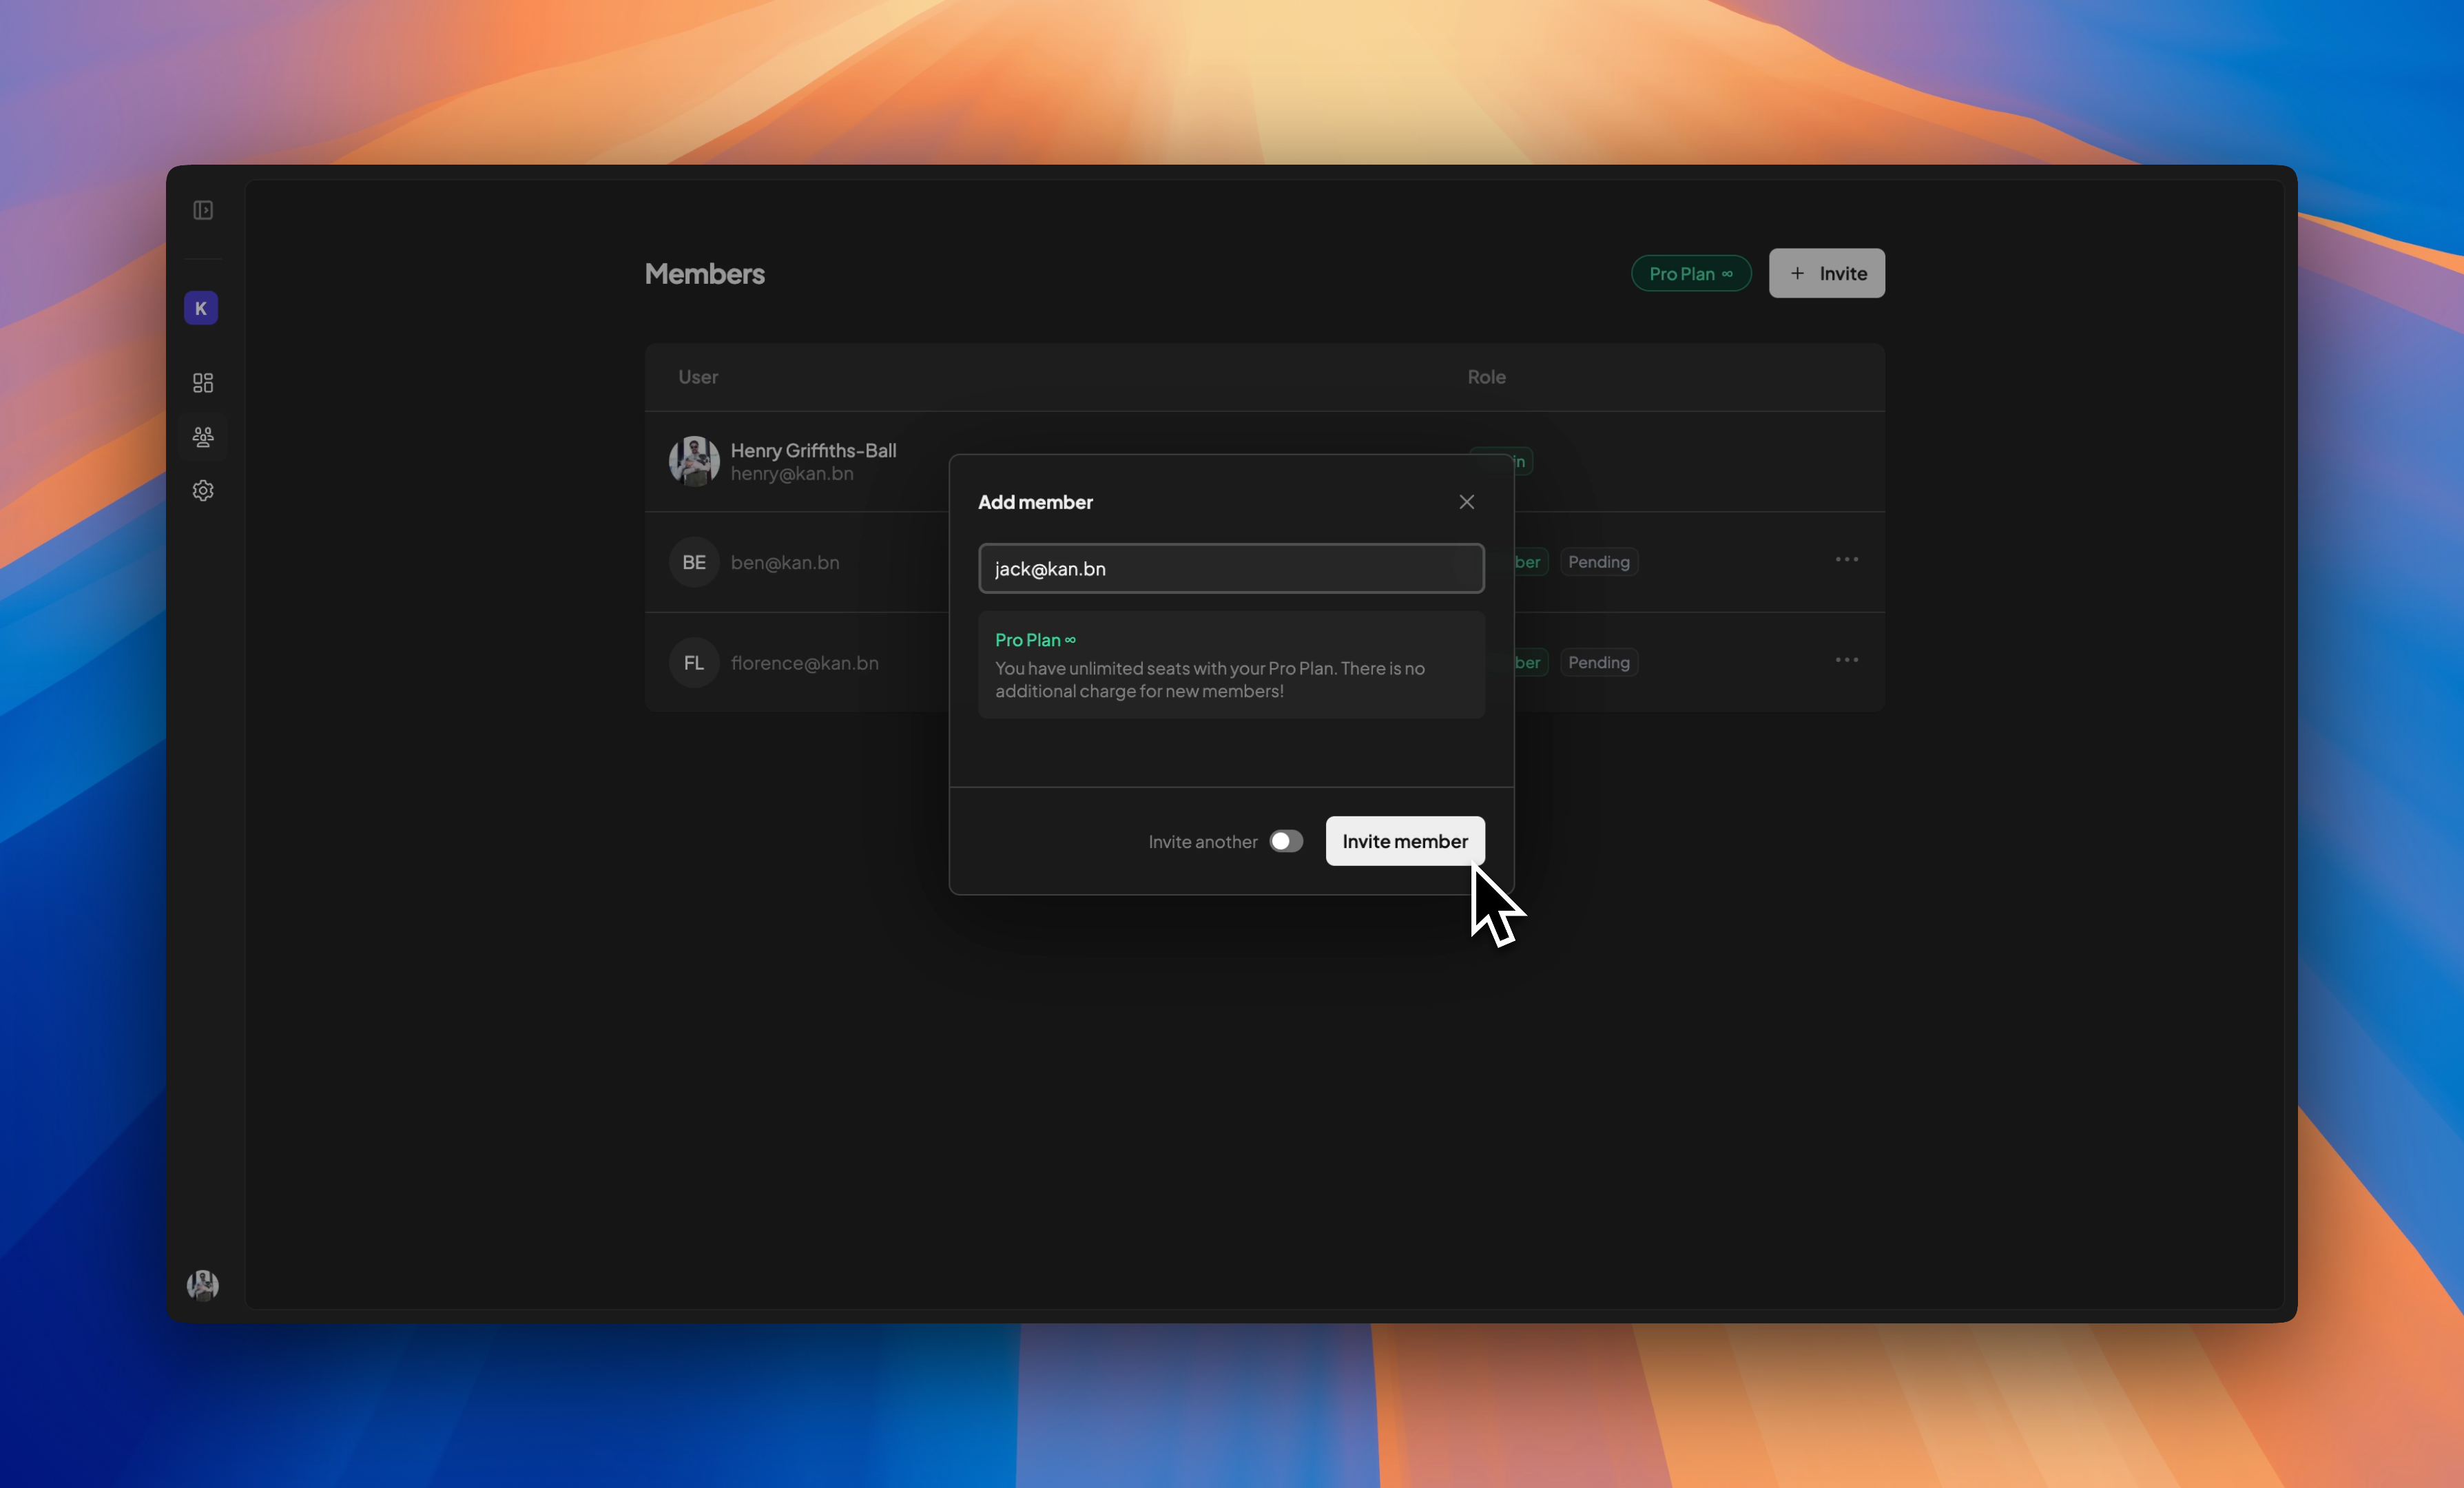Click Pending badge for ben@kan.bn
The width and height of the screenshot is (2464, 1488).
1598,562
